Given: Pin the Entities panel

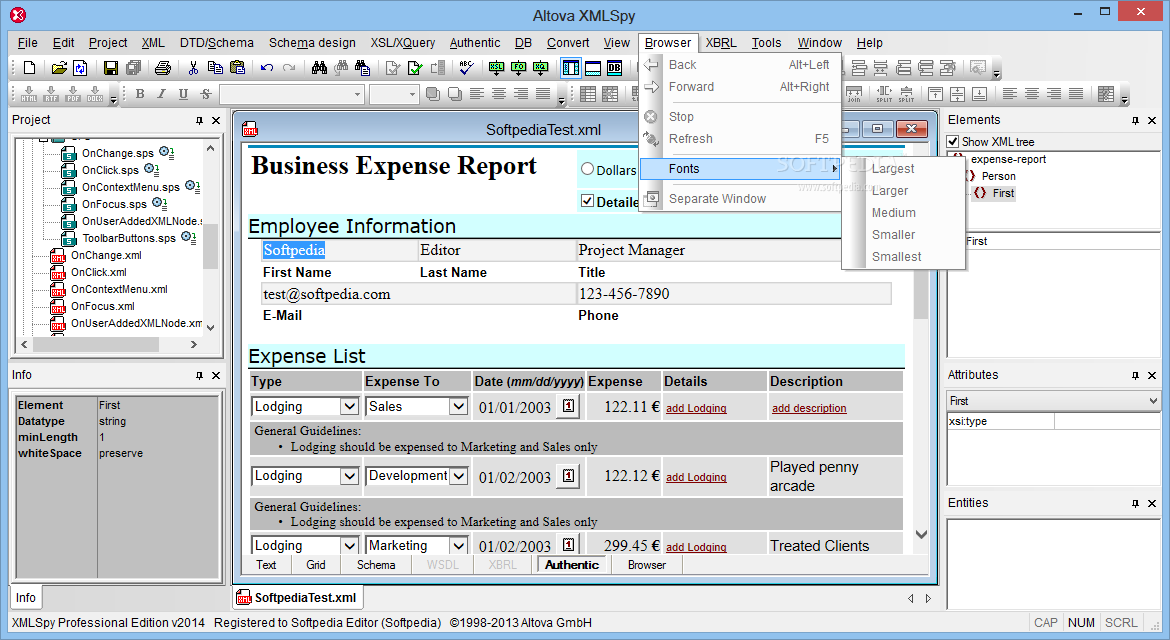Looking at the screenshot, I should [1135, 503].
